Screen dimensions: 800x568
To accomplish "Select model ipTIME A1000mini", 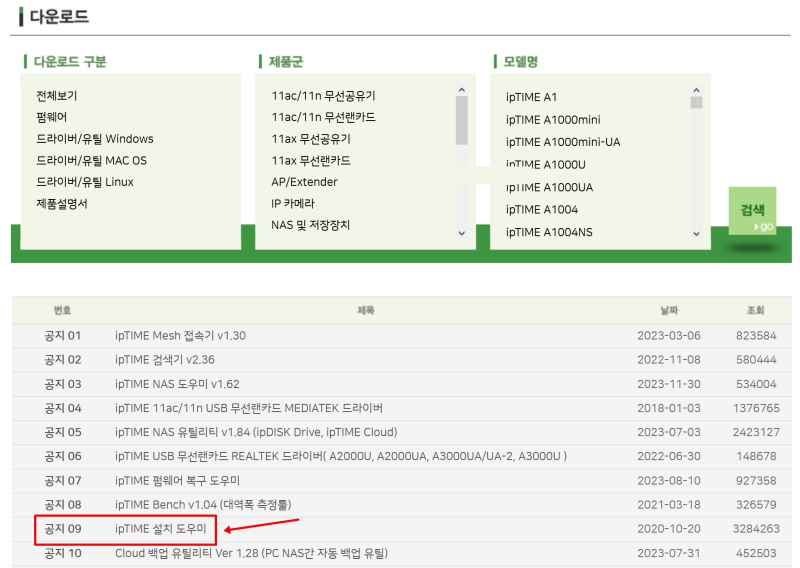I will [553, 119].
